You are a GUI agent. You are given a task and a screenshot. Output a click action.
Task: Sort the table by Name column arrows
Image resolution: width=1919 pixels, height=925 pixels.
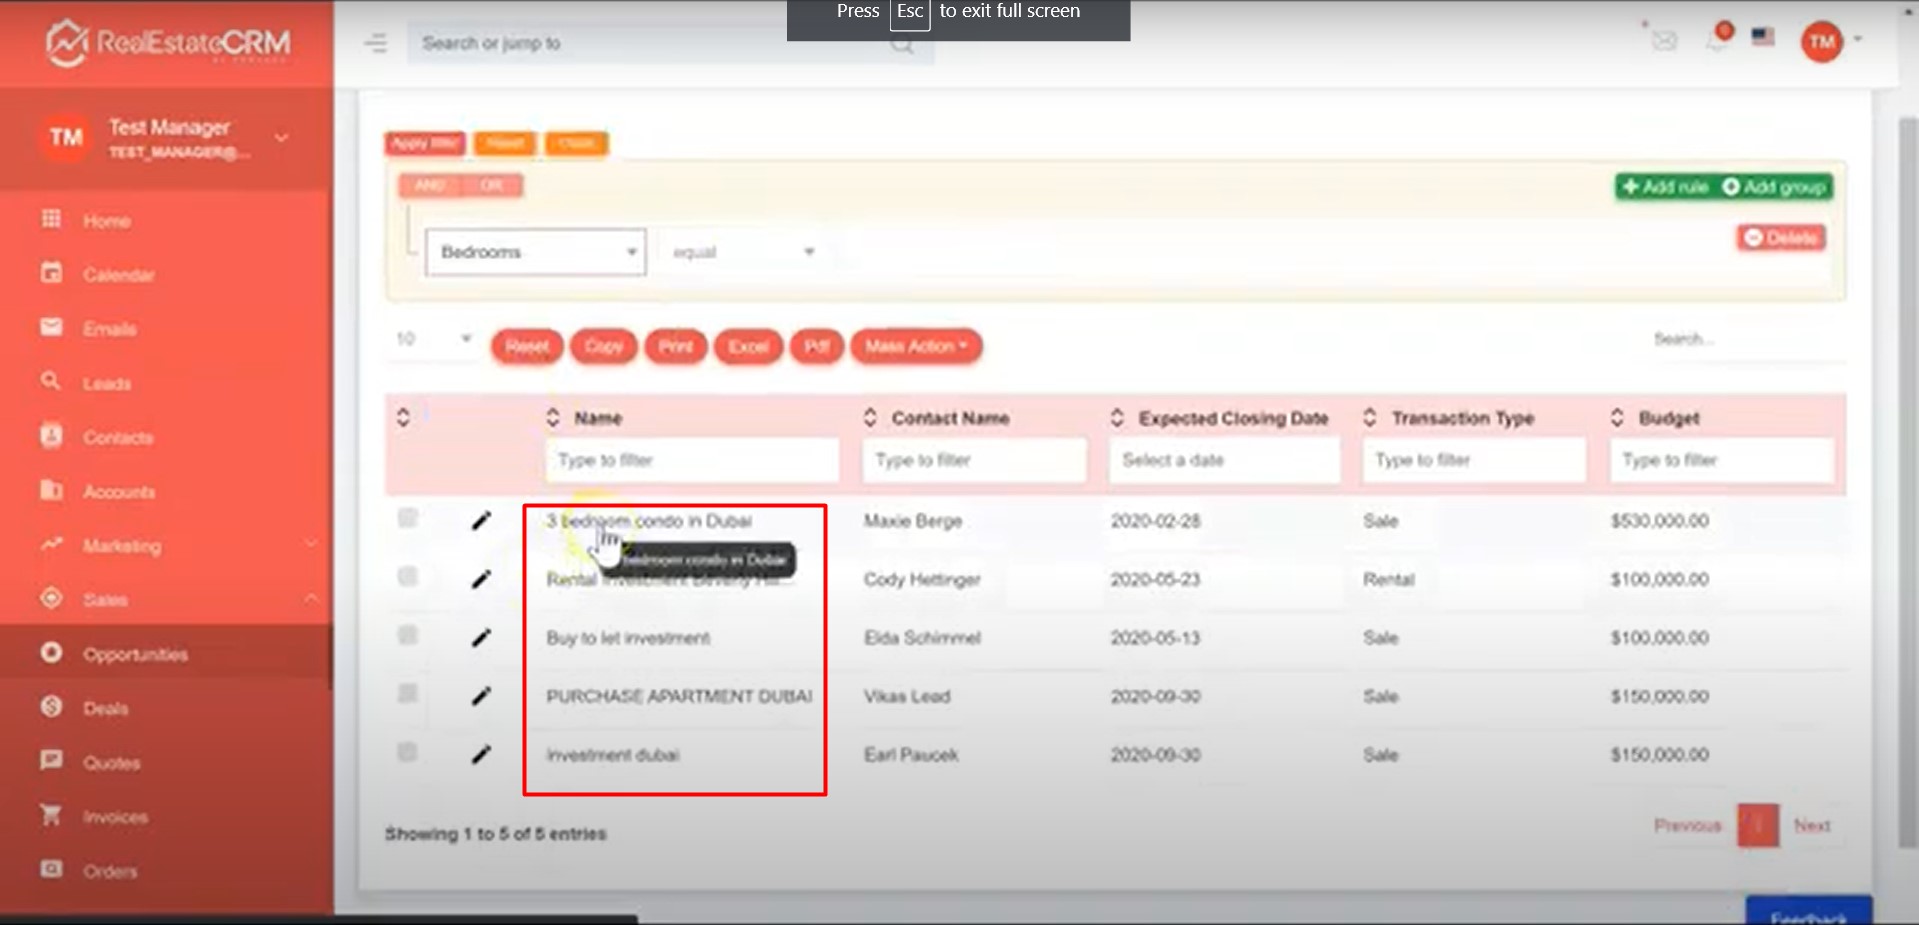553,418
